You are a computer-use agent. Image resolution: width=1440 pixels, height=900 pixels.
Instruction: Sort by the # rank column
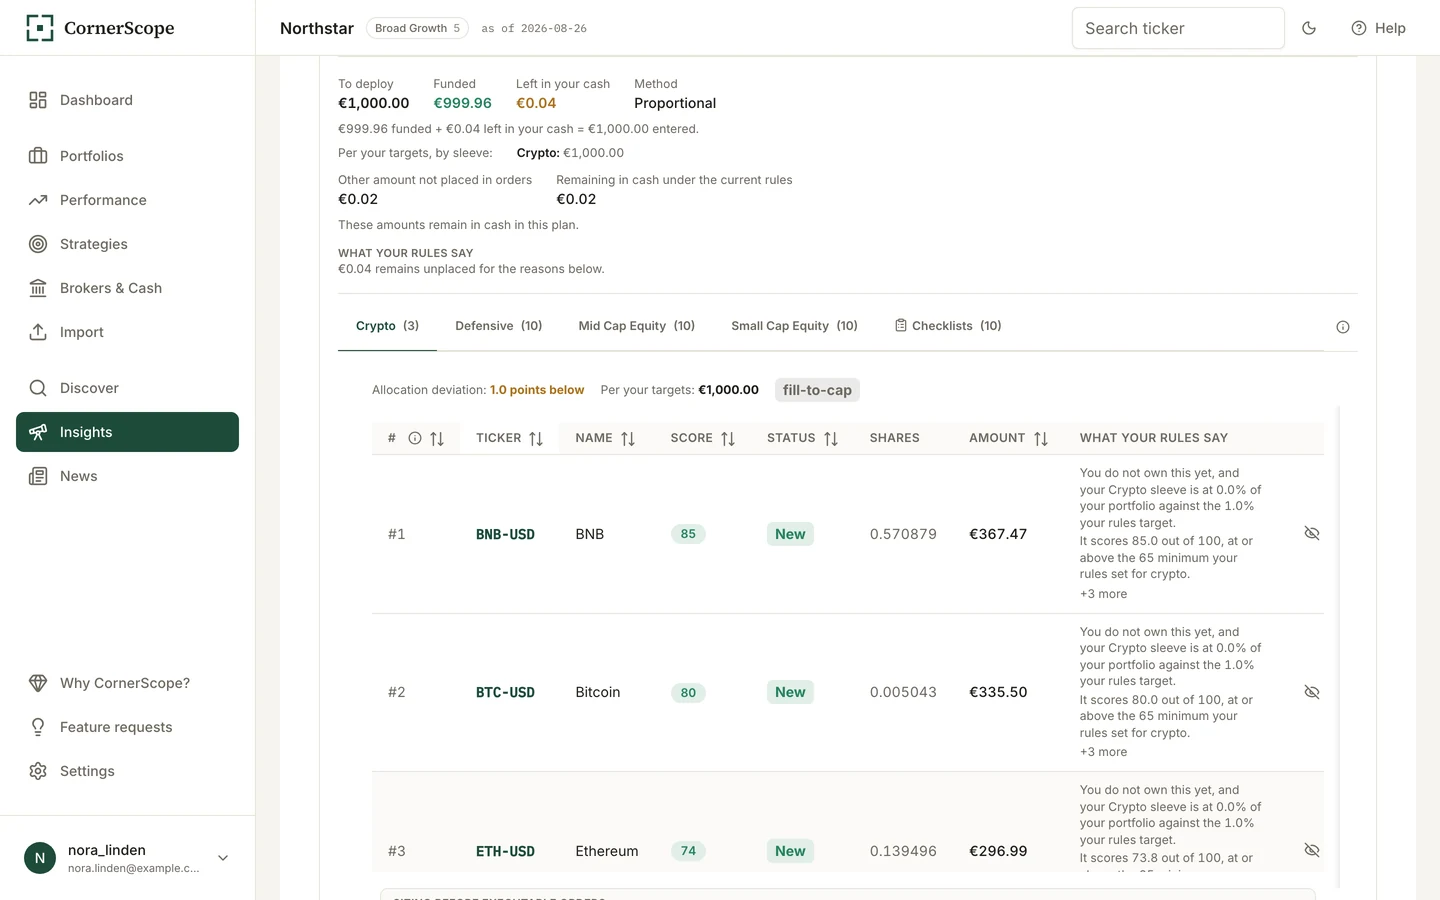[x=437, y=438]
